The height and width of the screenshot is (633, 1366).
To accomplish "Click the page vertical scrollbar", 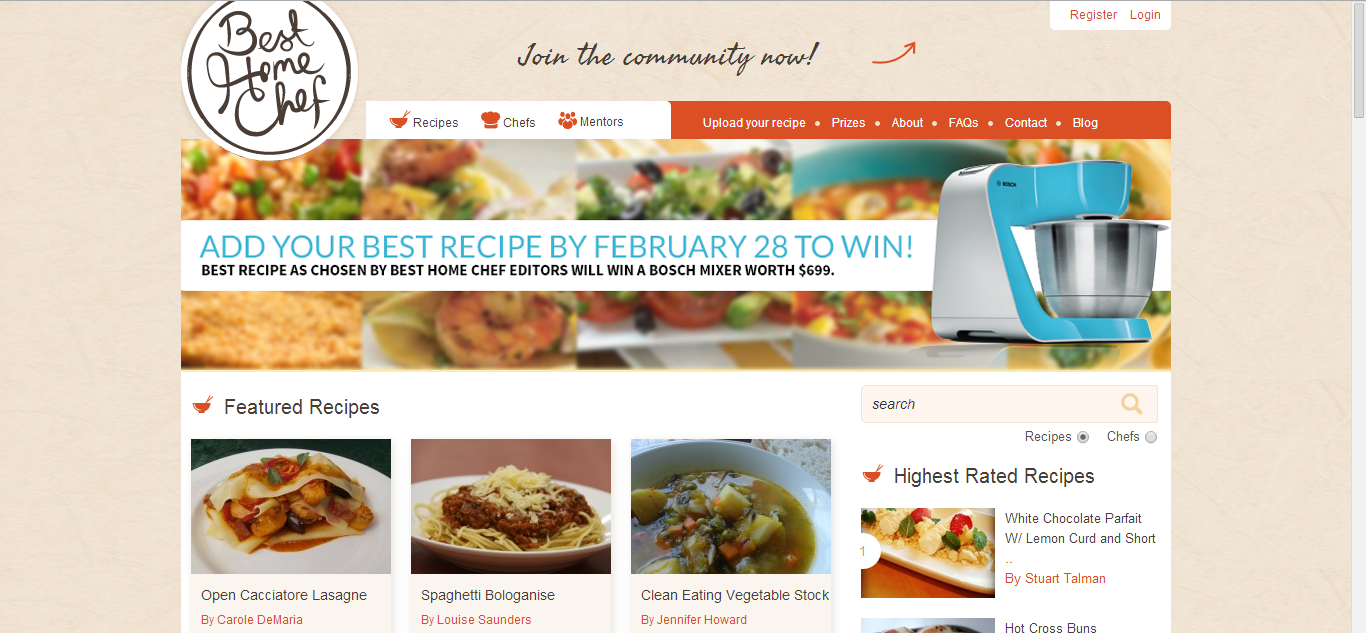I will tap(1359, 316).
